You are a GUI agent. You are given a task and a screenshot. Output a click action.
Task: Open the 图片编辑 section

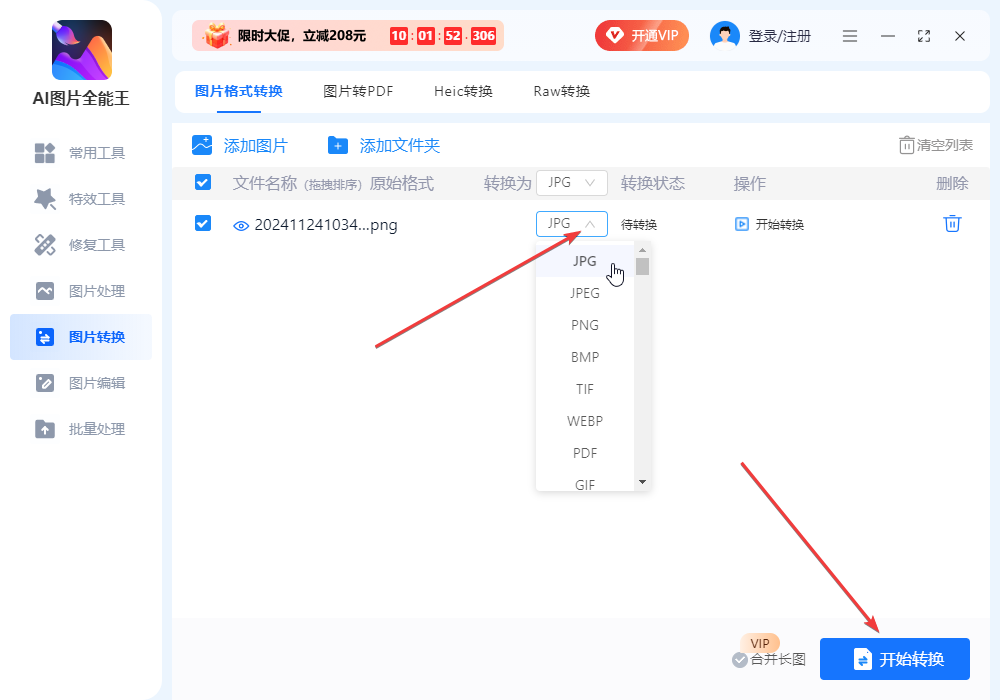[80, 382]
